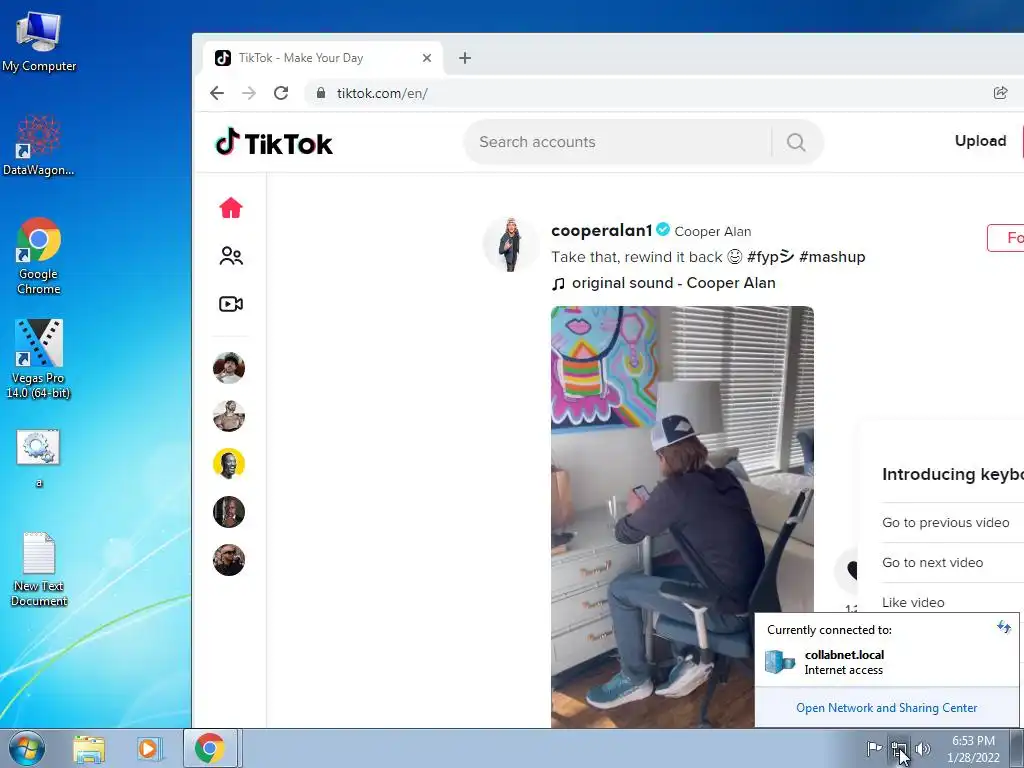Open a new browser tab with plus

(x=464, y=58)
